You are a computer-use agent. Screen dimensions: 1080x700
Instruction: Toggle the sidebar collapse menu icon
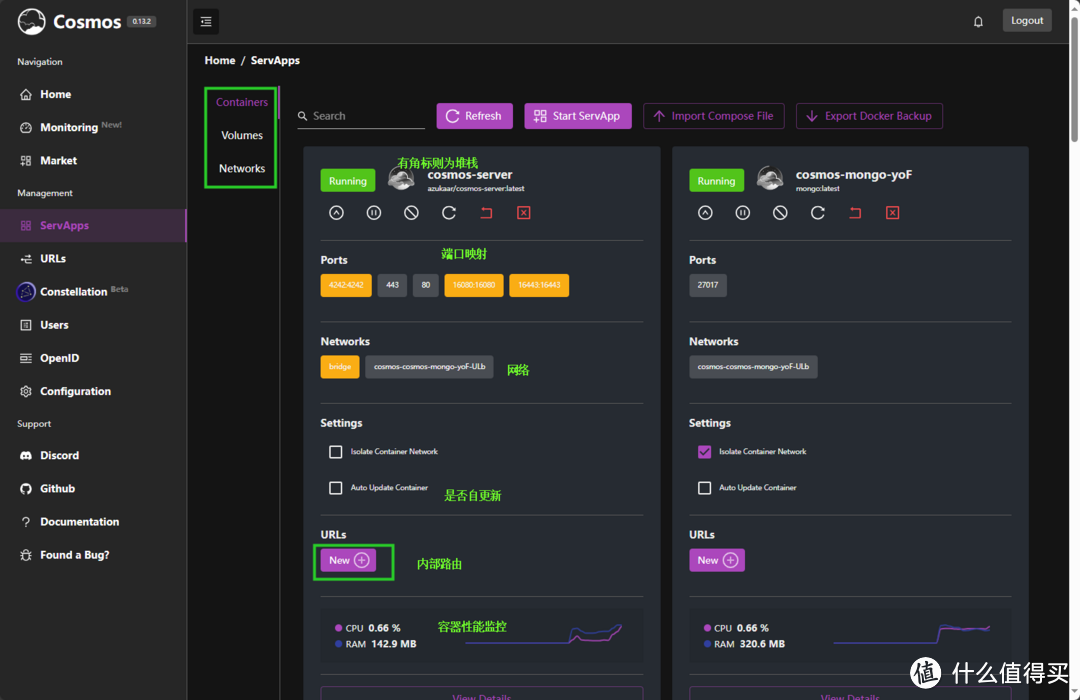pos(206,21)
